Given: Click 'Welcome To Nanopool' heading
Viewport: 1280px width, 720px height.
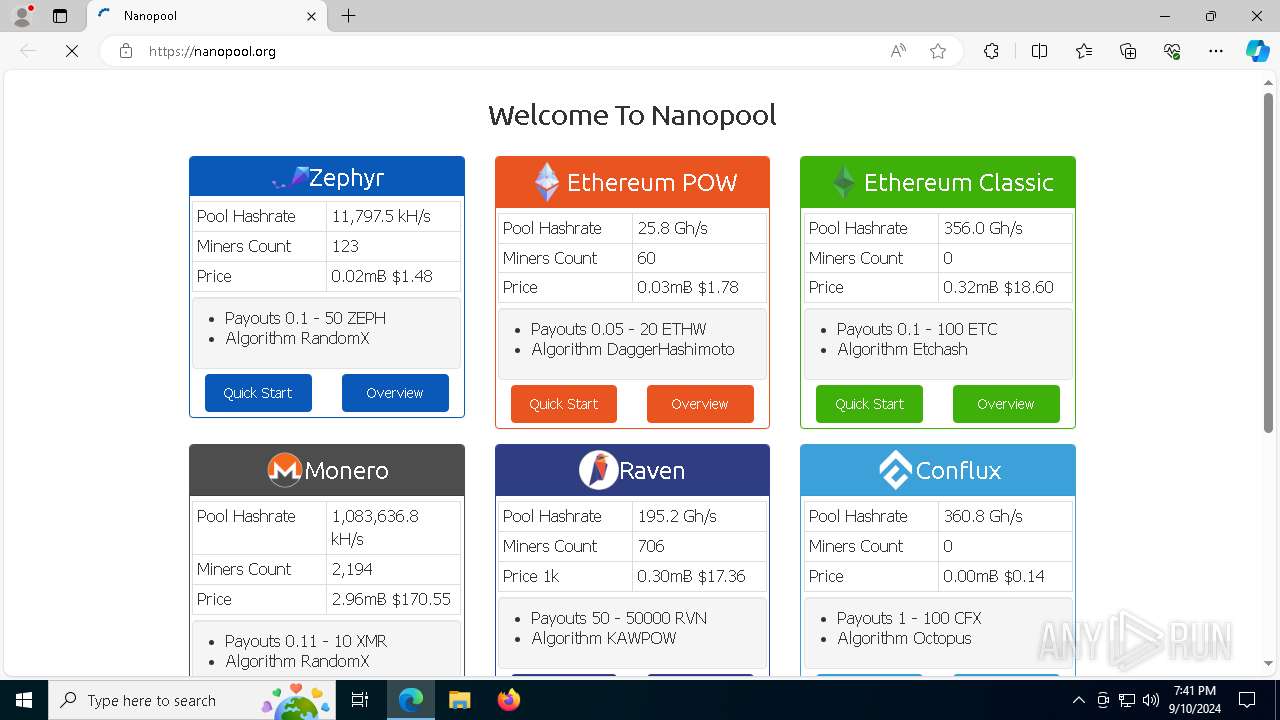Looking at the screenshot, I should tap(632, 115).
